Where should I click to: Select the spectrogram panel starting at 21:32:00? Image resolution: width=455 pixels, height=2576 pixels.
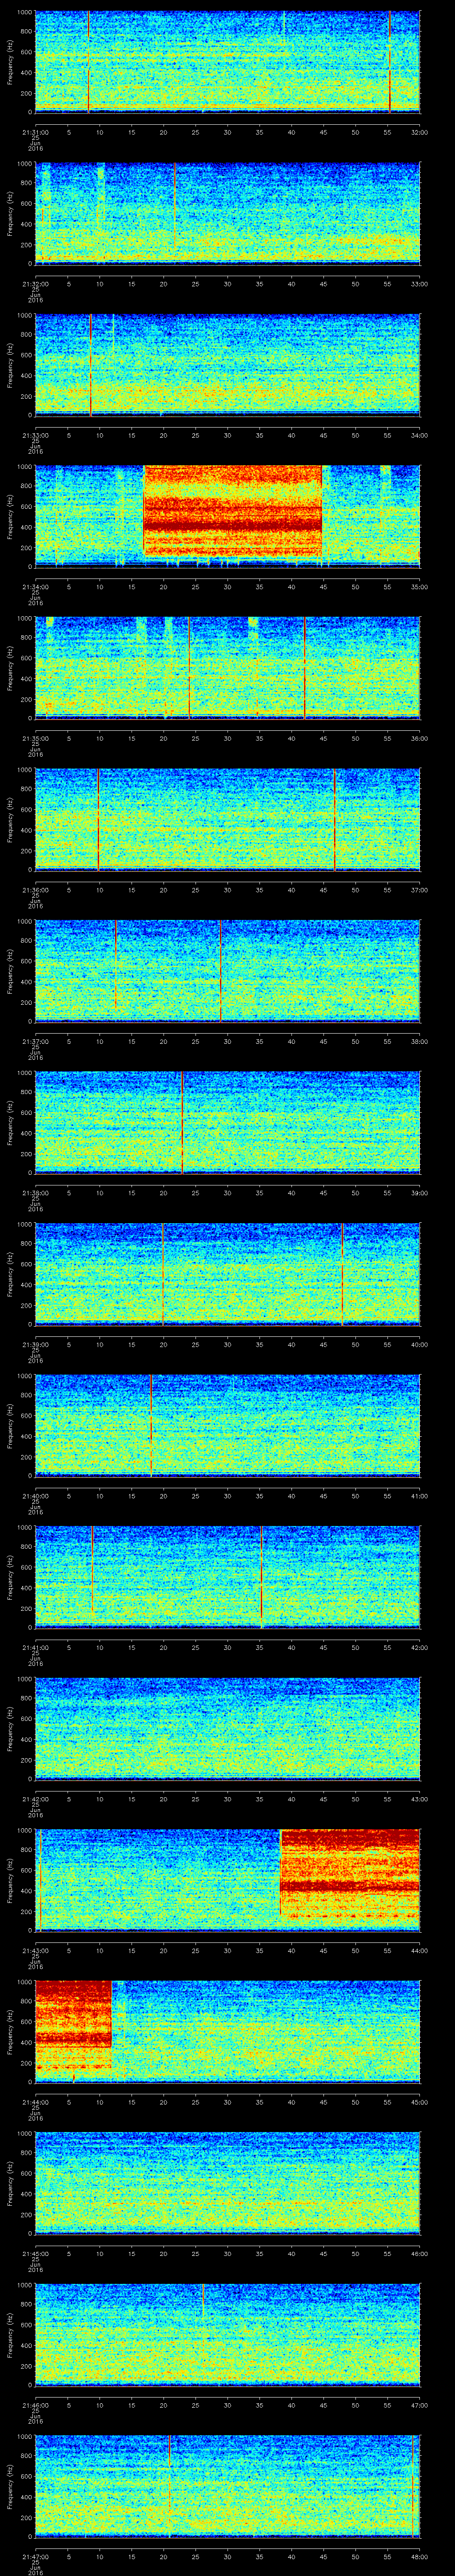(227, 214)
